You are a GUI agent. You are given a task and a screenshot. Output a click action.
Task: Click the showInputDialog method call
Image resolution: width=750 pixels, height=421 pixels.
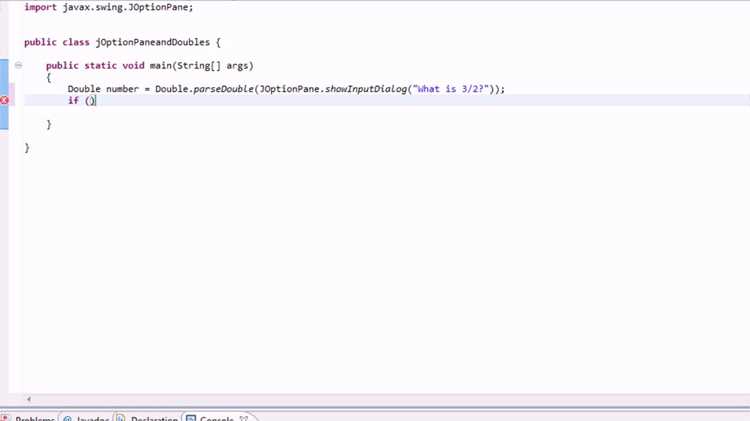[366, 89]
